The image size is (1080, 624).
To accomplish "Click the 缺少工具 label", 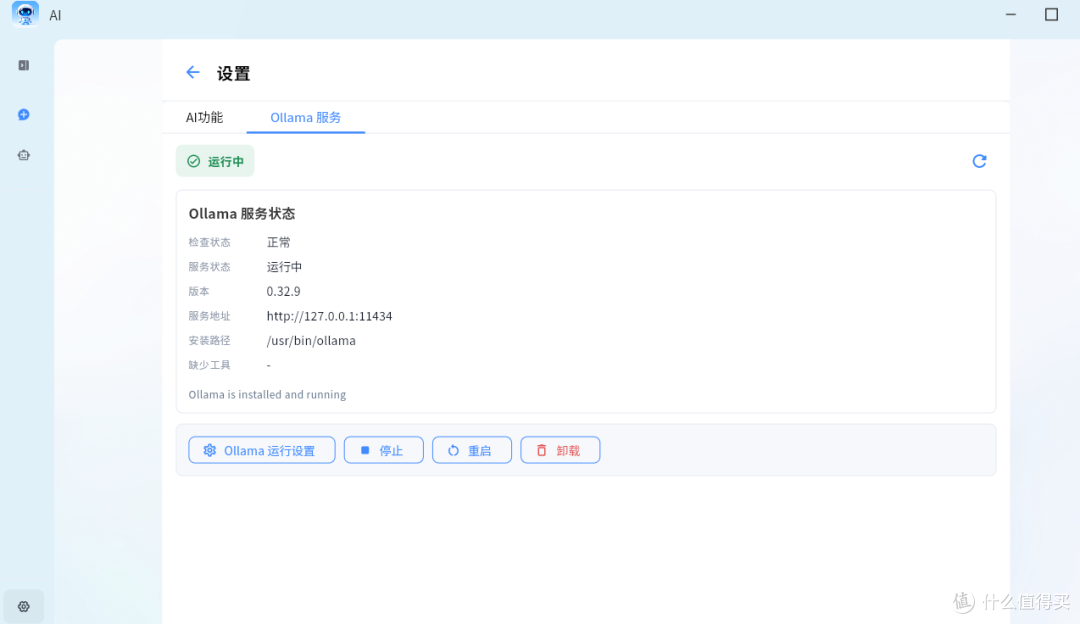I will (x=209, y=365).
